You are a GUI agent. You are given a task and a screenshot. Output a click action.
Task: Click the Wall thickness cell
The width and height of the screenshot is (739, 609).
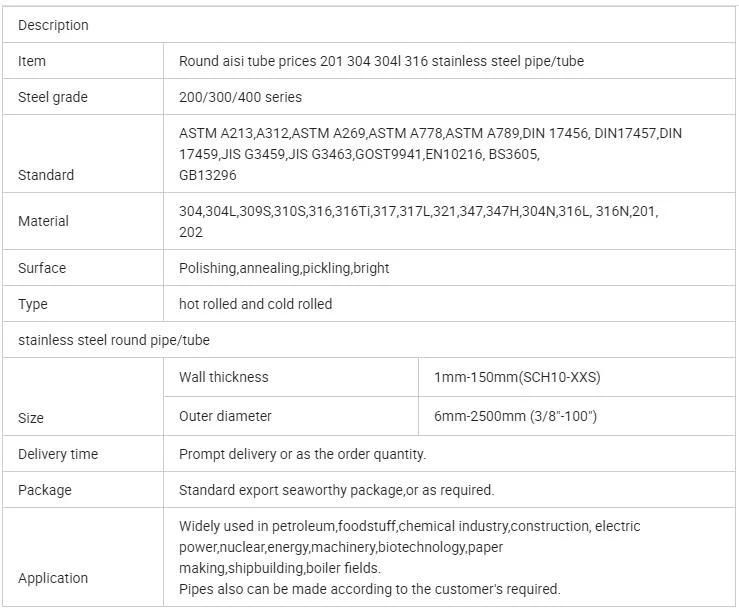291,377
